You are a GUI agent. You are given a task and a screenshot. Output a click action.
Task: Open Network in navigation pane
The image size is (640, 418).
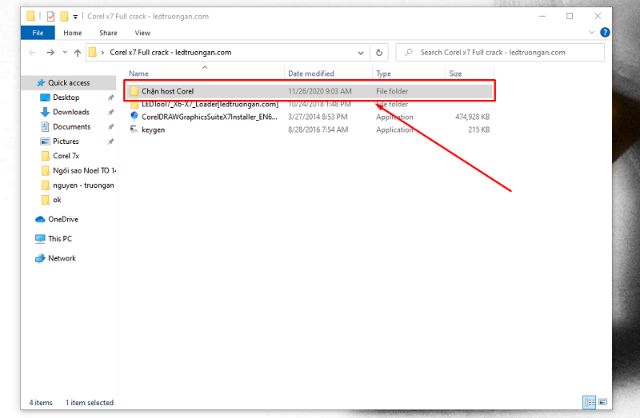[62, 258]
